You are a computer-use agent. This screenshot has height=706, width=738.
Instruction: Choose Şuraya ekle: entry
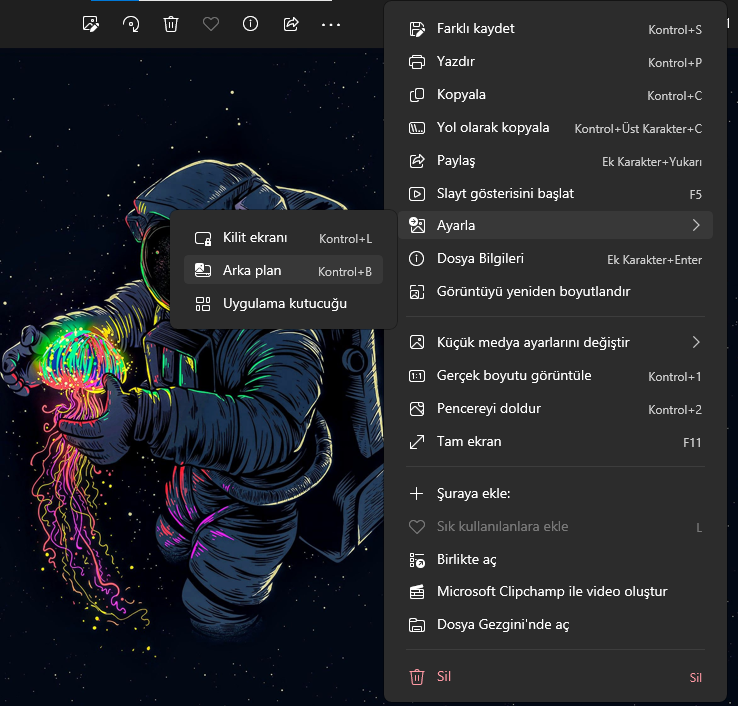pyautogui.click(x=555, y=494)
